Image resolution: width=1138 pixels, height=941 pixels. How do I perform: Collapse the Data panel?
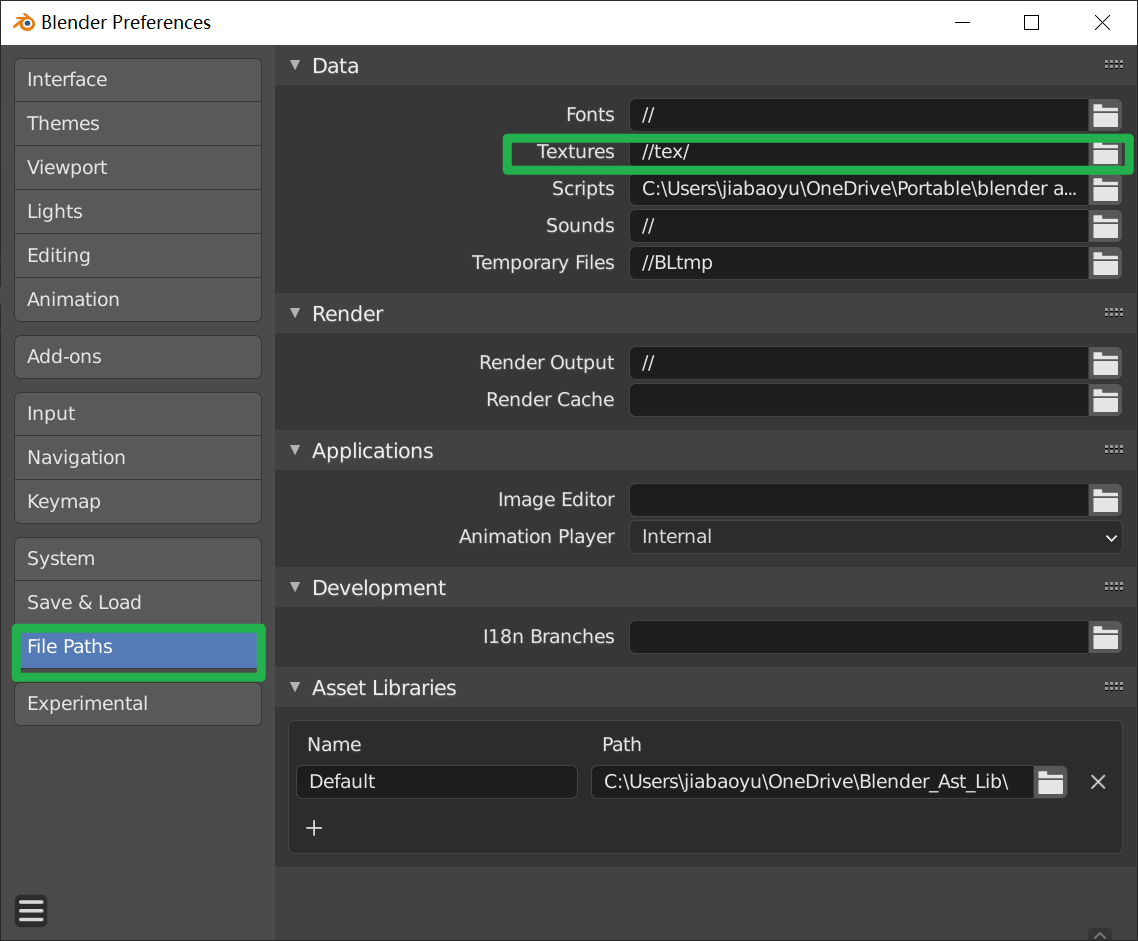[x=295, y=65]
